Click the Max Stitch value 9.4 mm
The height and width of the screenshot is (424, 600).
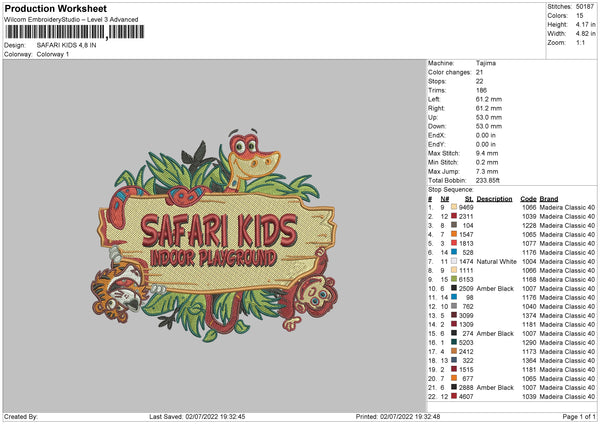point(487,153)
